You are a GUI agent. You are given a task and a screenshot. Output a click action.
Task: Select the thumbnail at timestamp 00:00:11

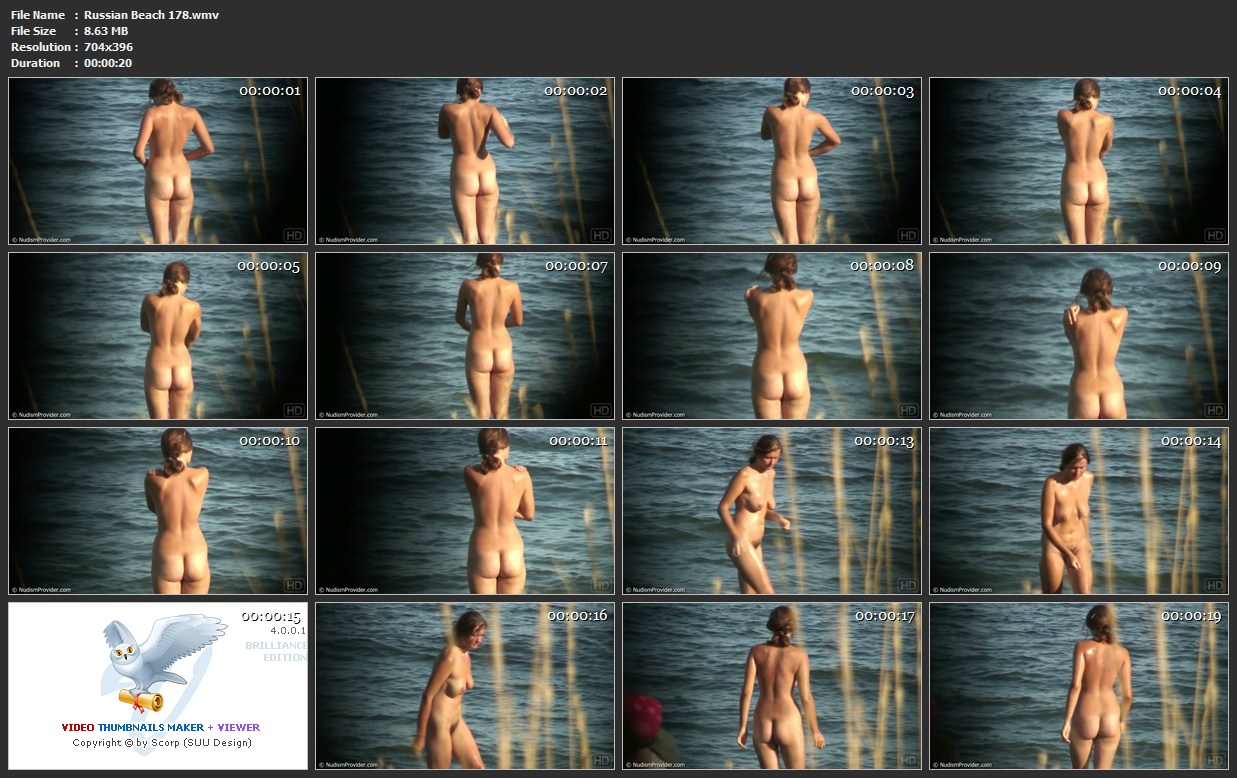pyautogui.click(x=465, y=511)
